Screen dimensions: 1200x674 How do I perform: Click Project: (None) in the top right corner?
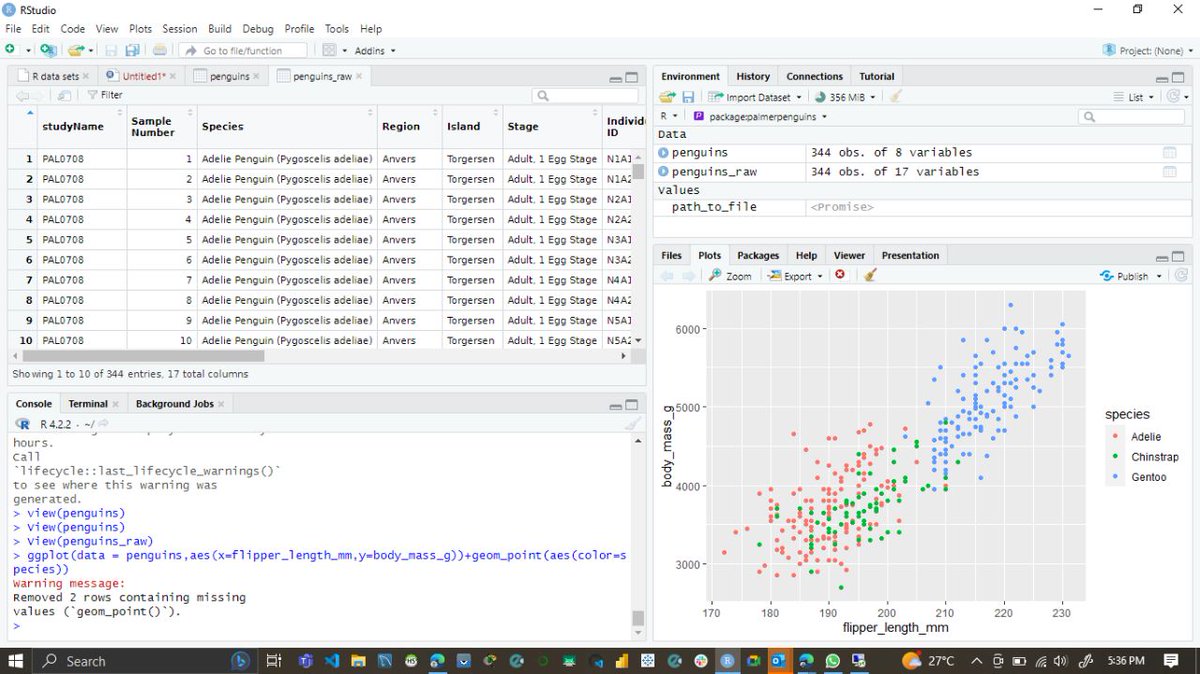click(x=1152, y=49)
